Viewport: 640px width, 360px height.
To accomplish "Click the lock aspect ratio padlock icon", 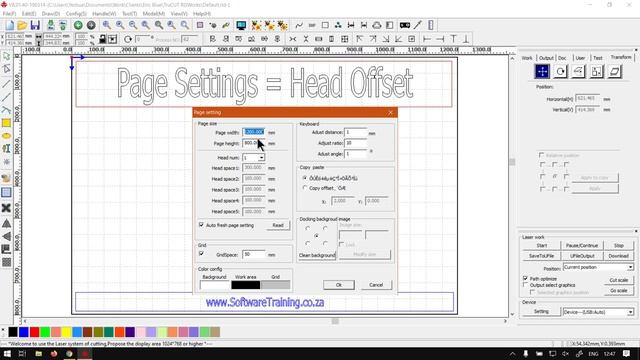I will click(x=102, y=39).
